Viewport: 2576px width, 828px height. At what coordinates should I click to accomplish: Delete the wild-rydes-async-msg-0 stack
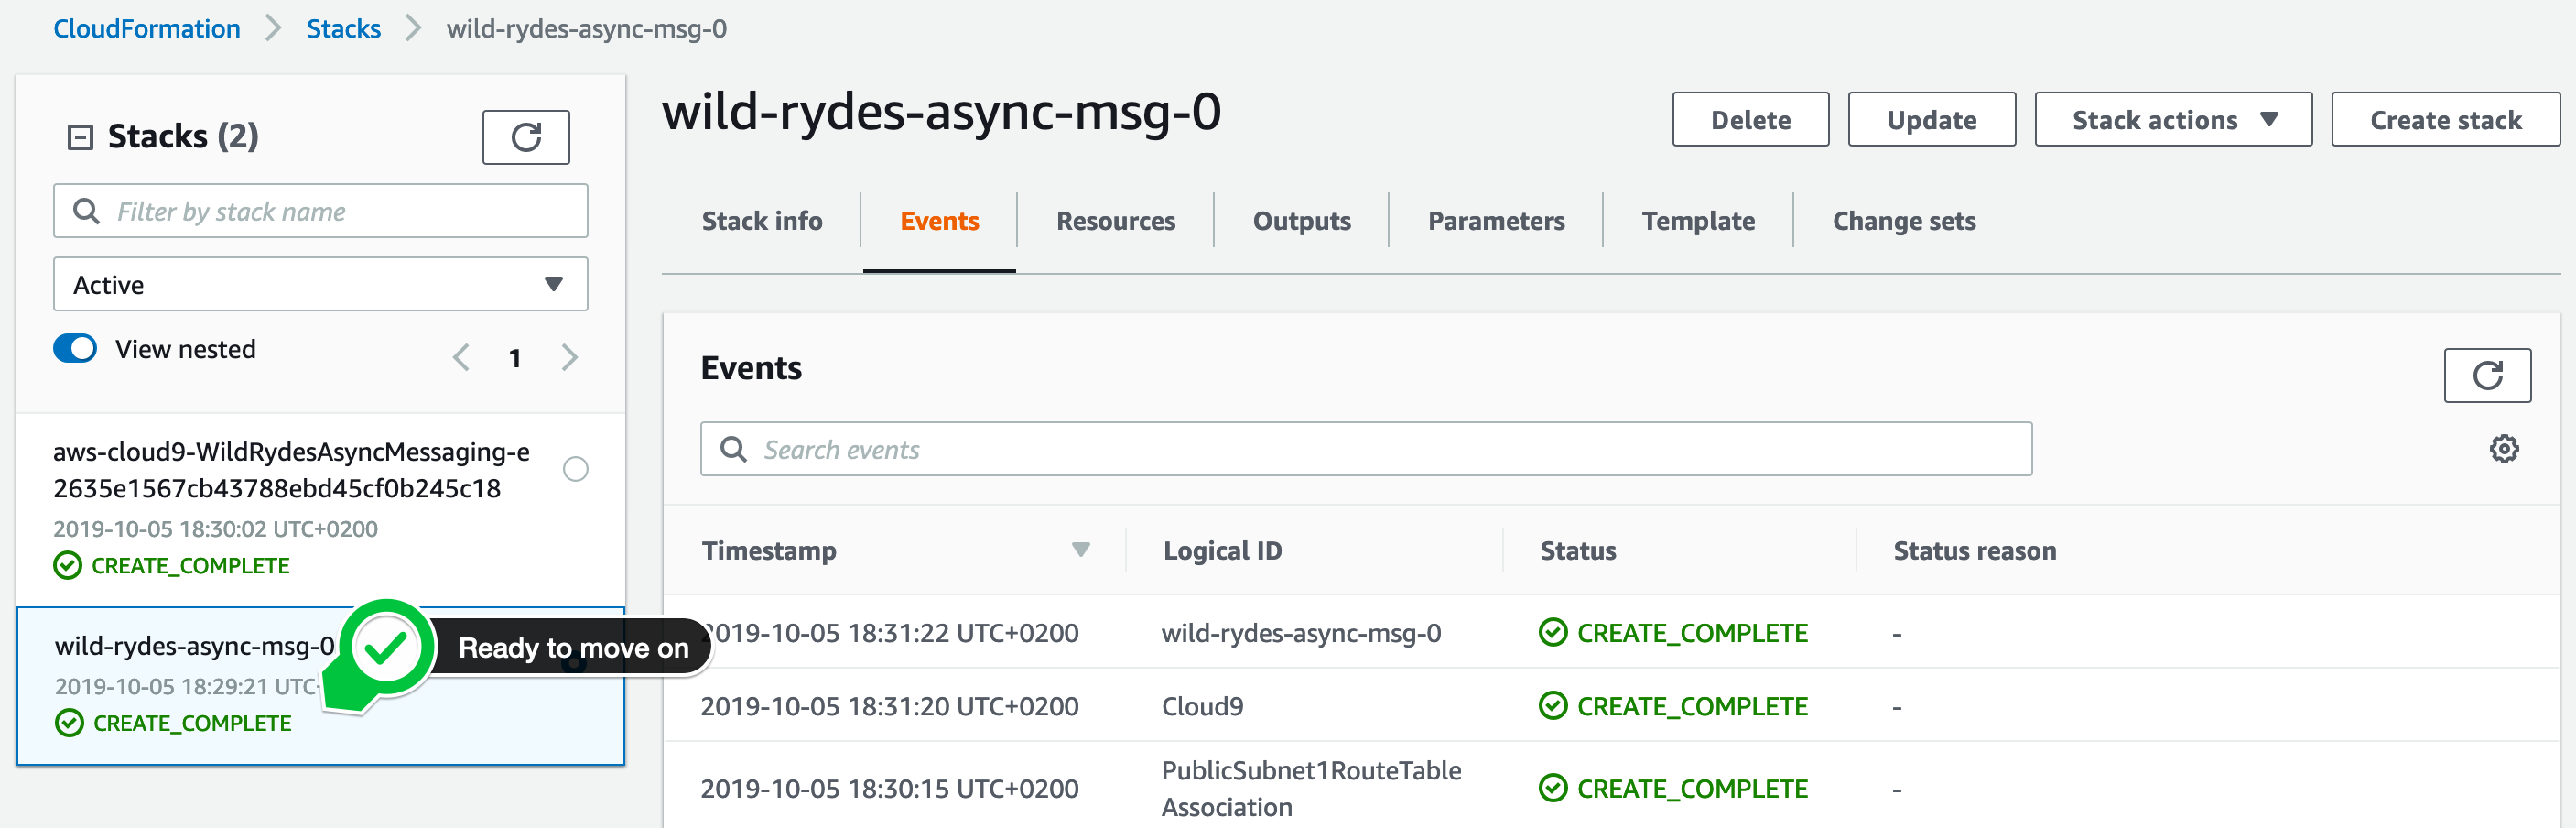pos(1750,120)
